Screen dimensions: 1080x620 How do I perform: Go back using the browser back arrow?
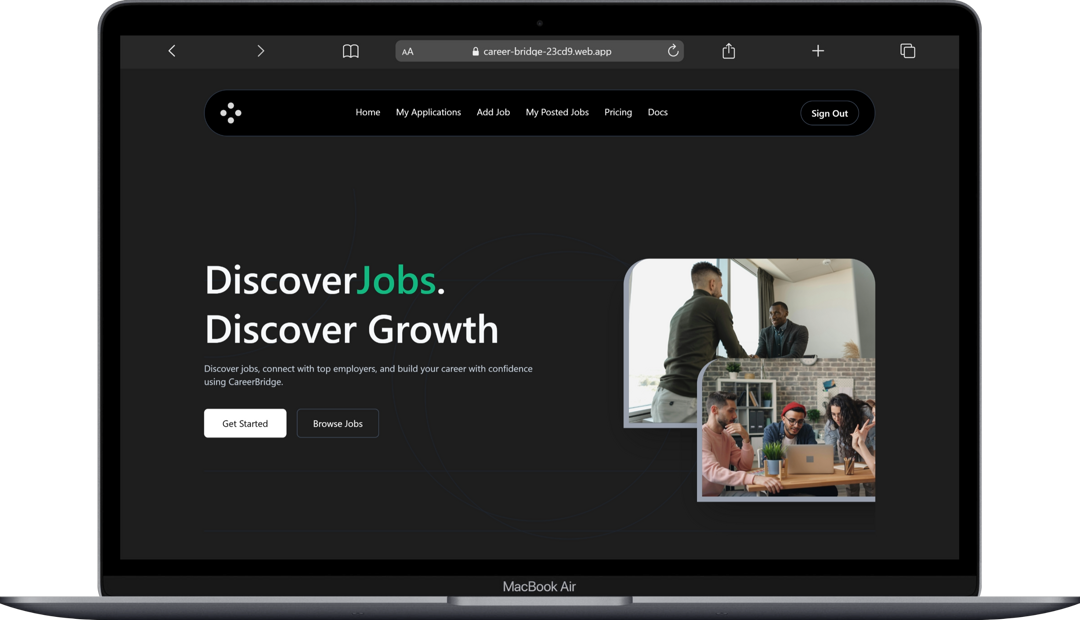click(x=172, y=51)
